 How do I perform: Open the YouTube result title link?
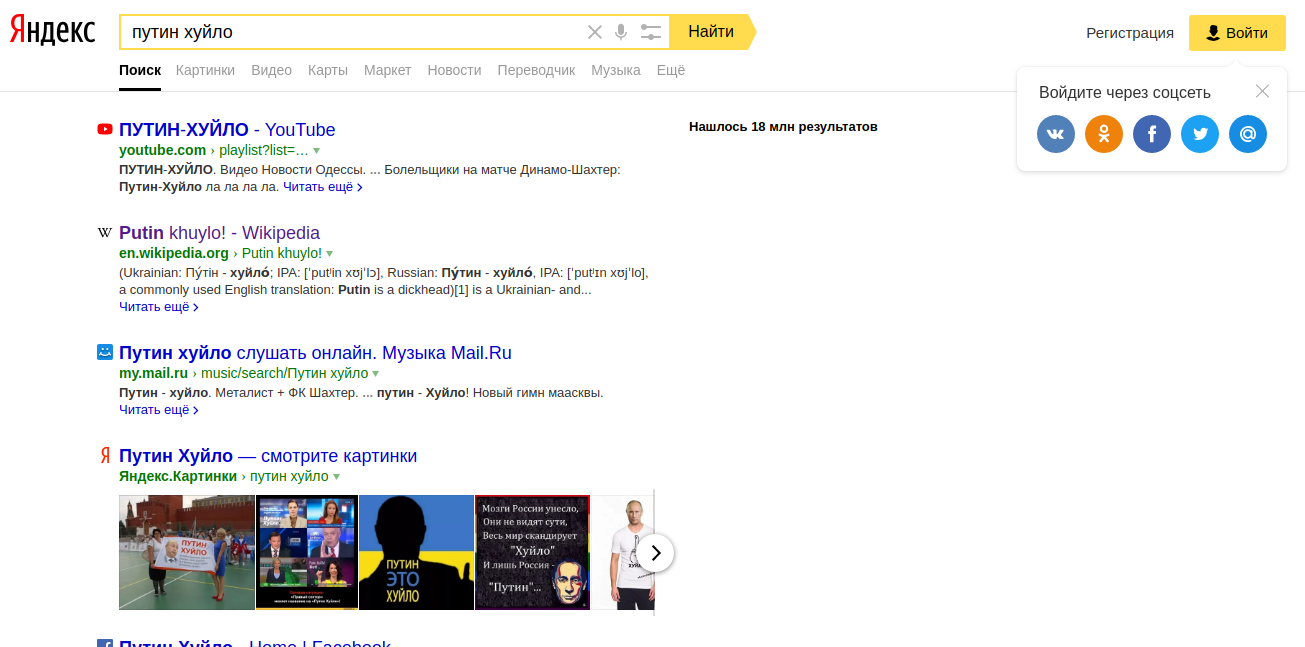tap(227, 129)
